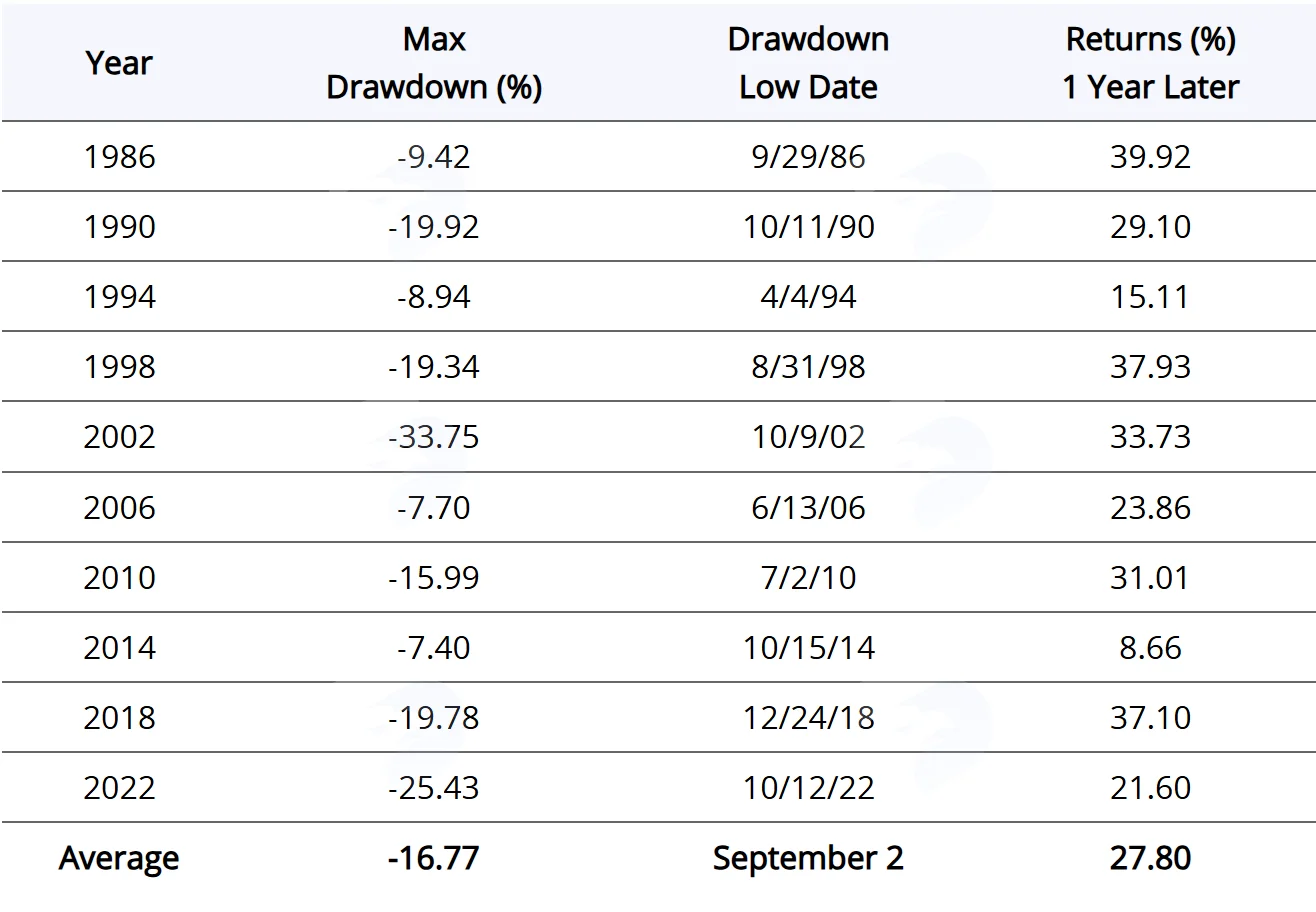Click the 12/24/18 low date

pyautogui.click(x=808, y=717)
